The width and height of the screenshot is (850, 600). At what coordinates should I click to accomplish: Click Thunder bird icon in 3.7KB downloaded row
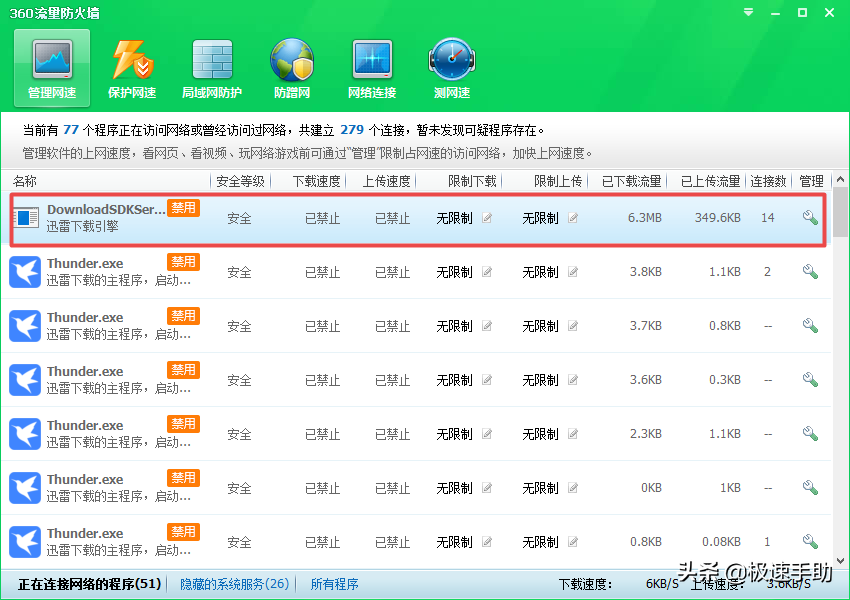tap(25, 326)
